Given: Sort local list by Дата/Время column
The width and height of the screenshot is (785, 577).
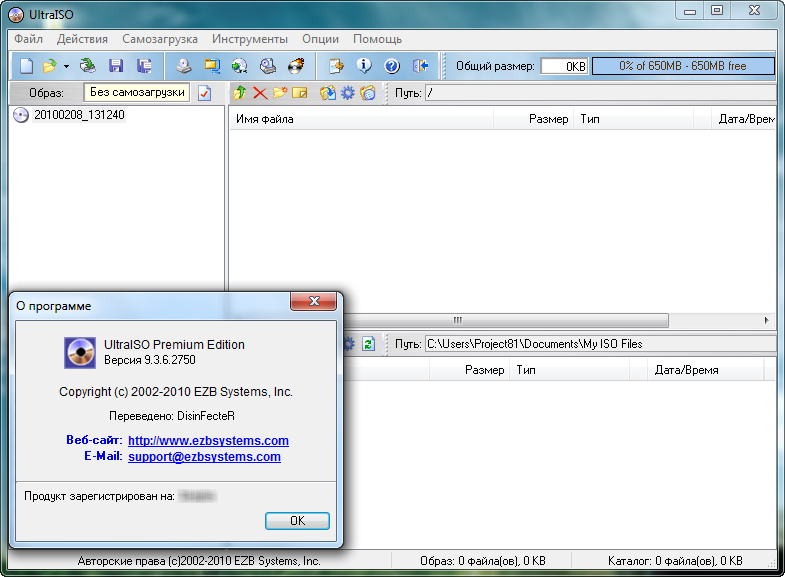Looking at the screenshot, I should 705,370.
